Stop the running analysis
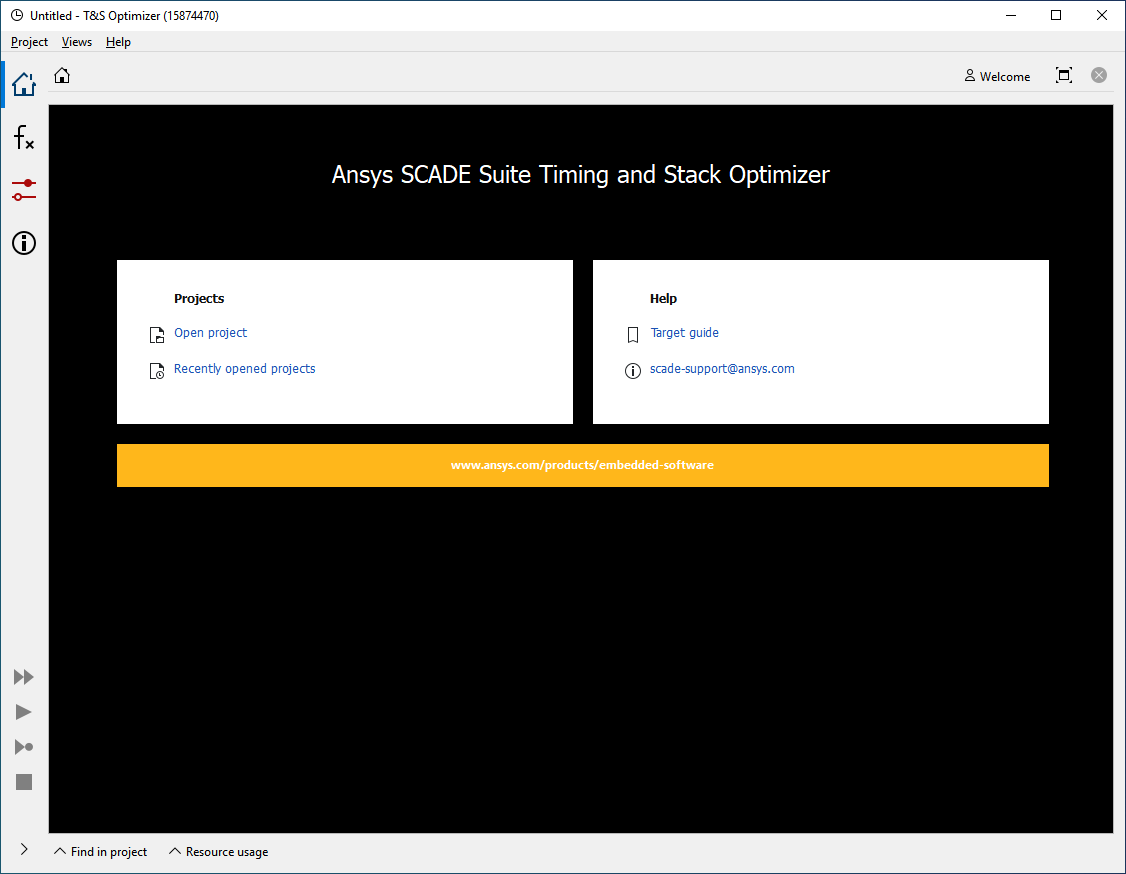The image size is (1126, 874). coord(24,782)
